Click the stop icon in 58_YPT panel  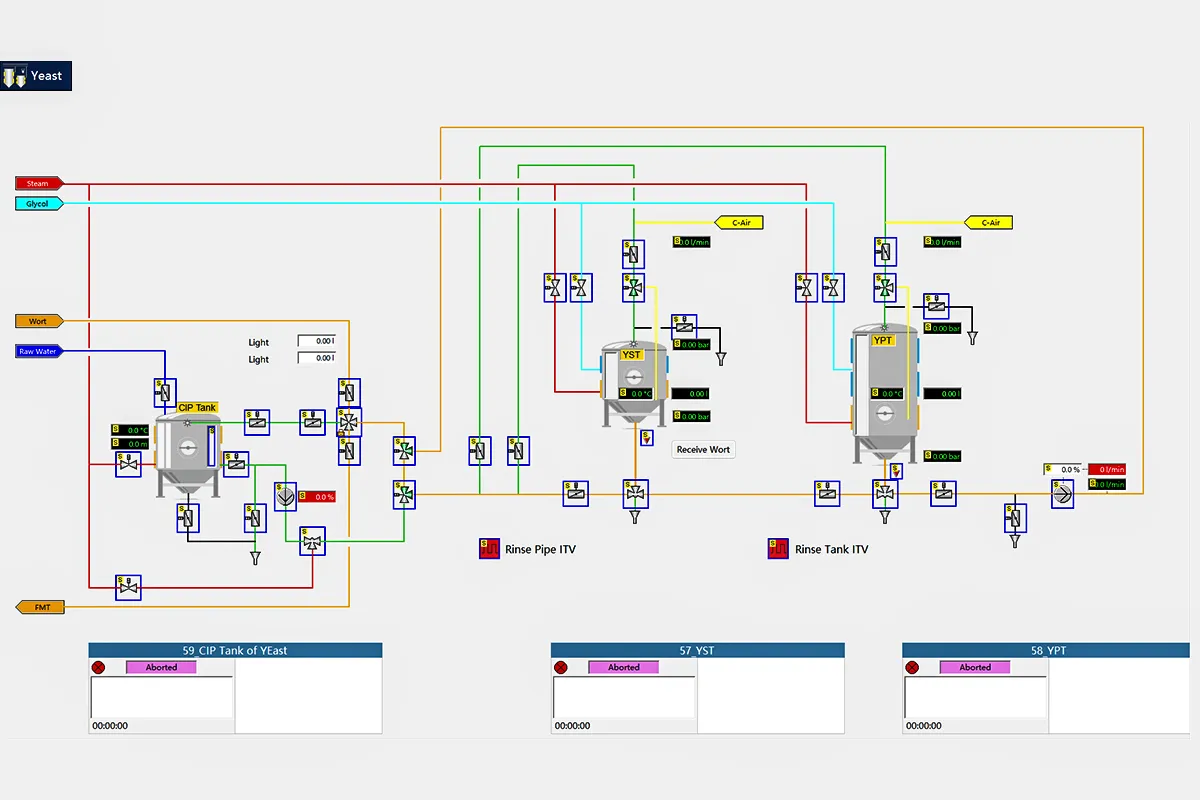pos(911,667)
